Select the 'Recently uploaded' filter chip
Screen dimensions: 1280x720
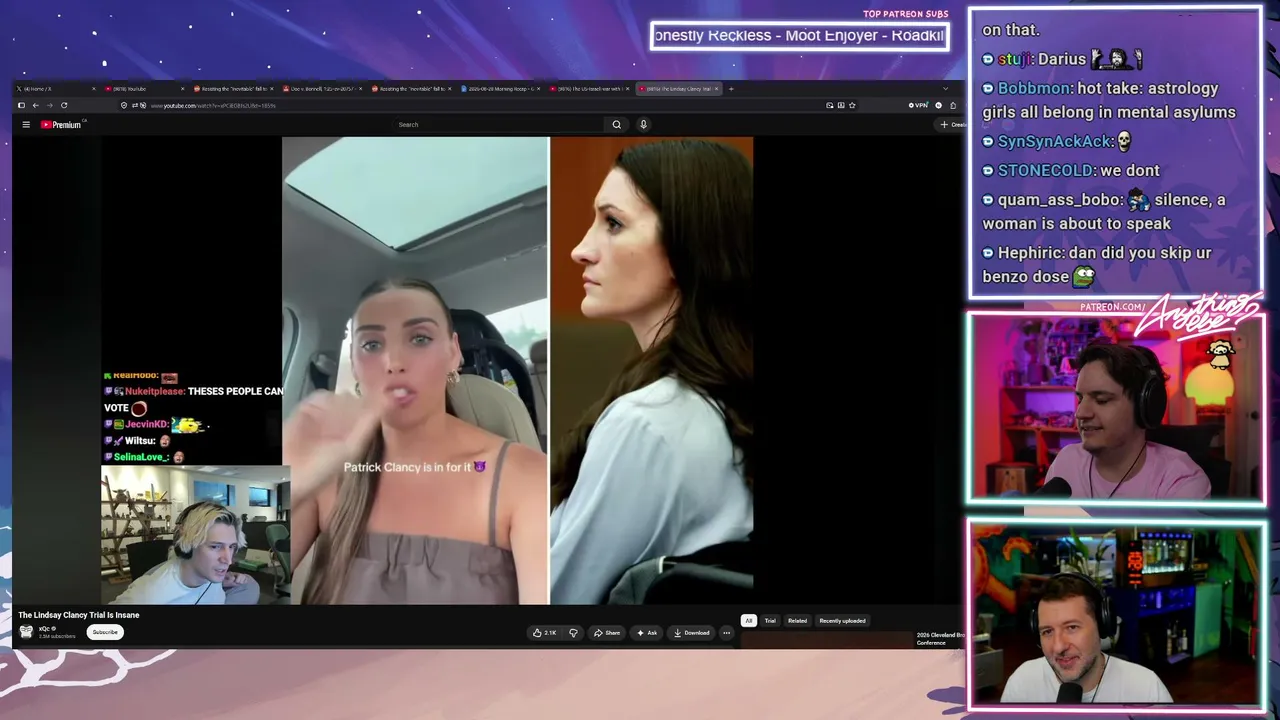click(842, 621)
